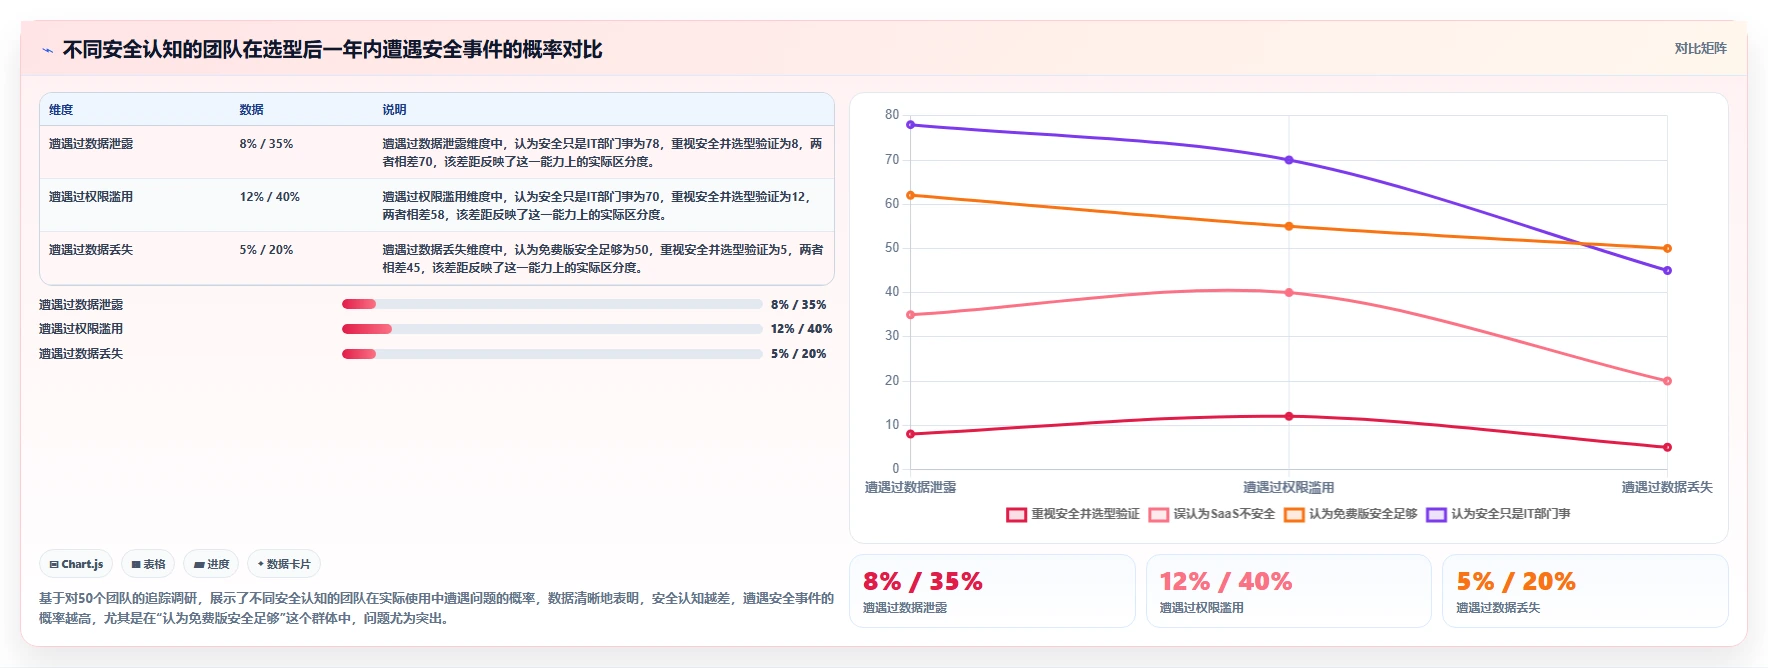1768x668 pixels.
Task: Select the 遭遇过数据丢失 table row label
Action: (91, 250)
